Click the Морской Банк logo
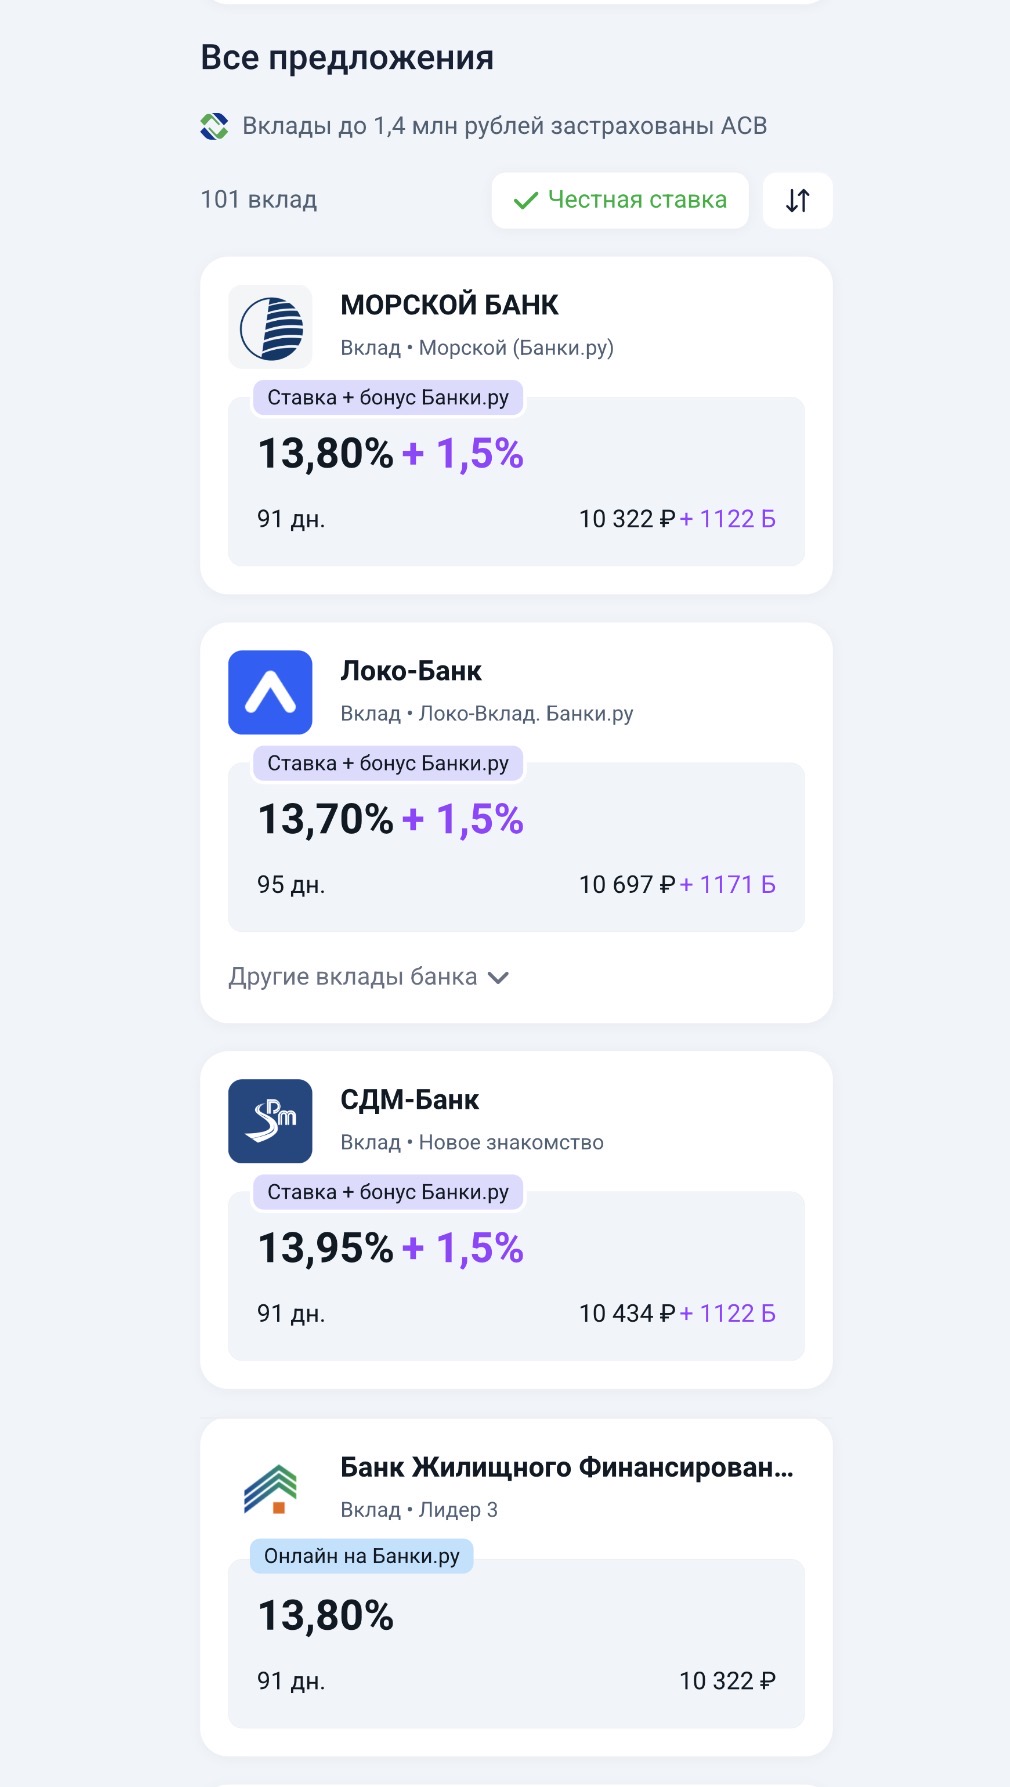This screenshot has width=1010, height=1787. (x=270, y=328)
